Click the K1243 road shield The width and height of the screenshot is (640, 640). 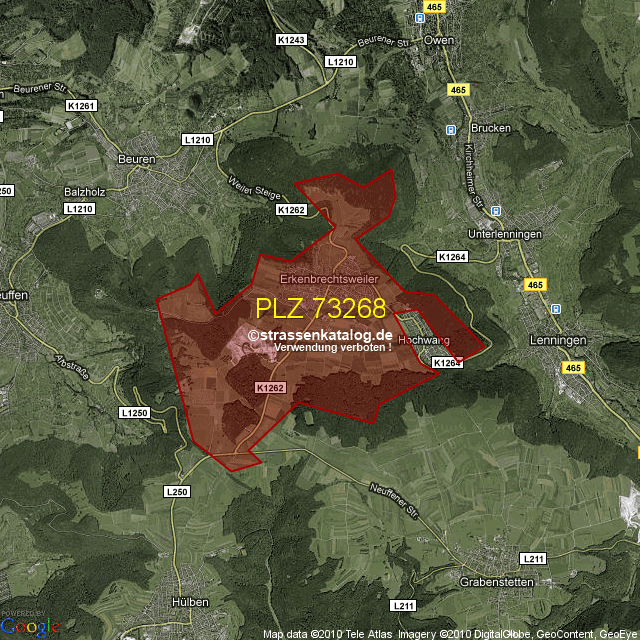(x=290, y=38)
